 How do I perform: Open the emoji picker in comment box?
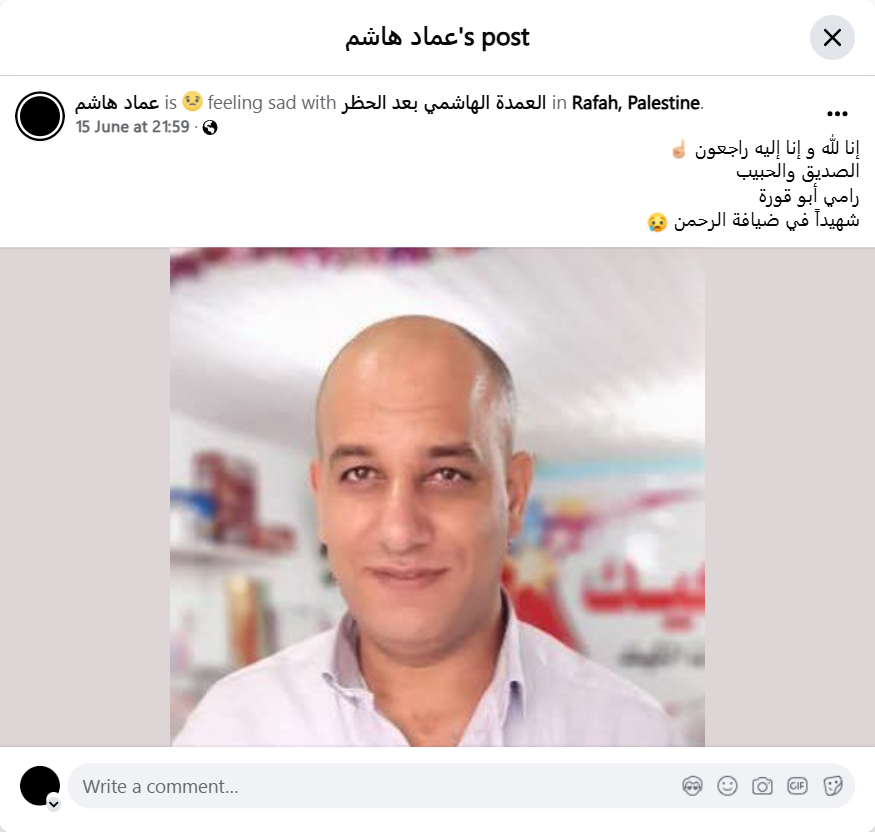(x=727, y=786)
